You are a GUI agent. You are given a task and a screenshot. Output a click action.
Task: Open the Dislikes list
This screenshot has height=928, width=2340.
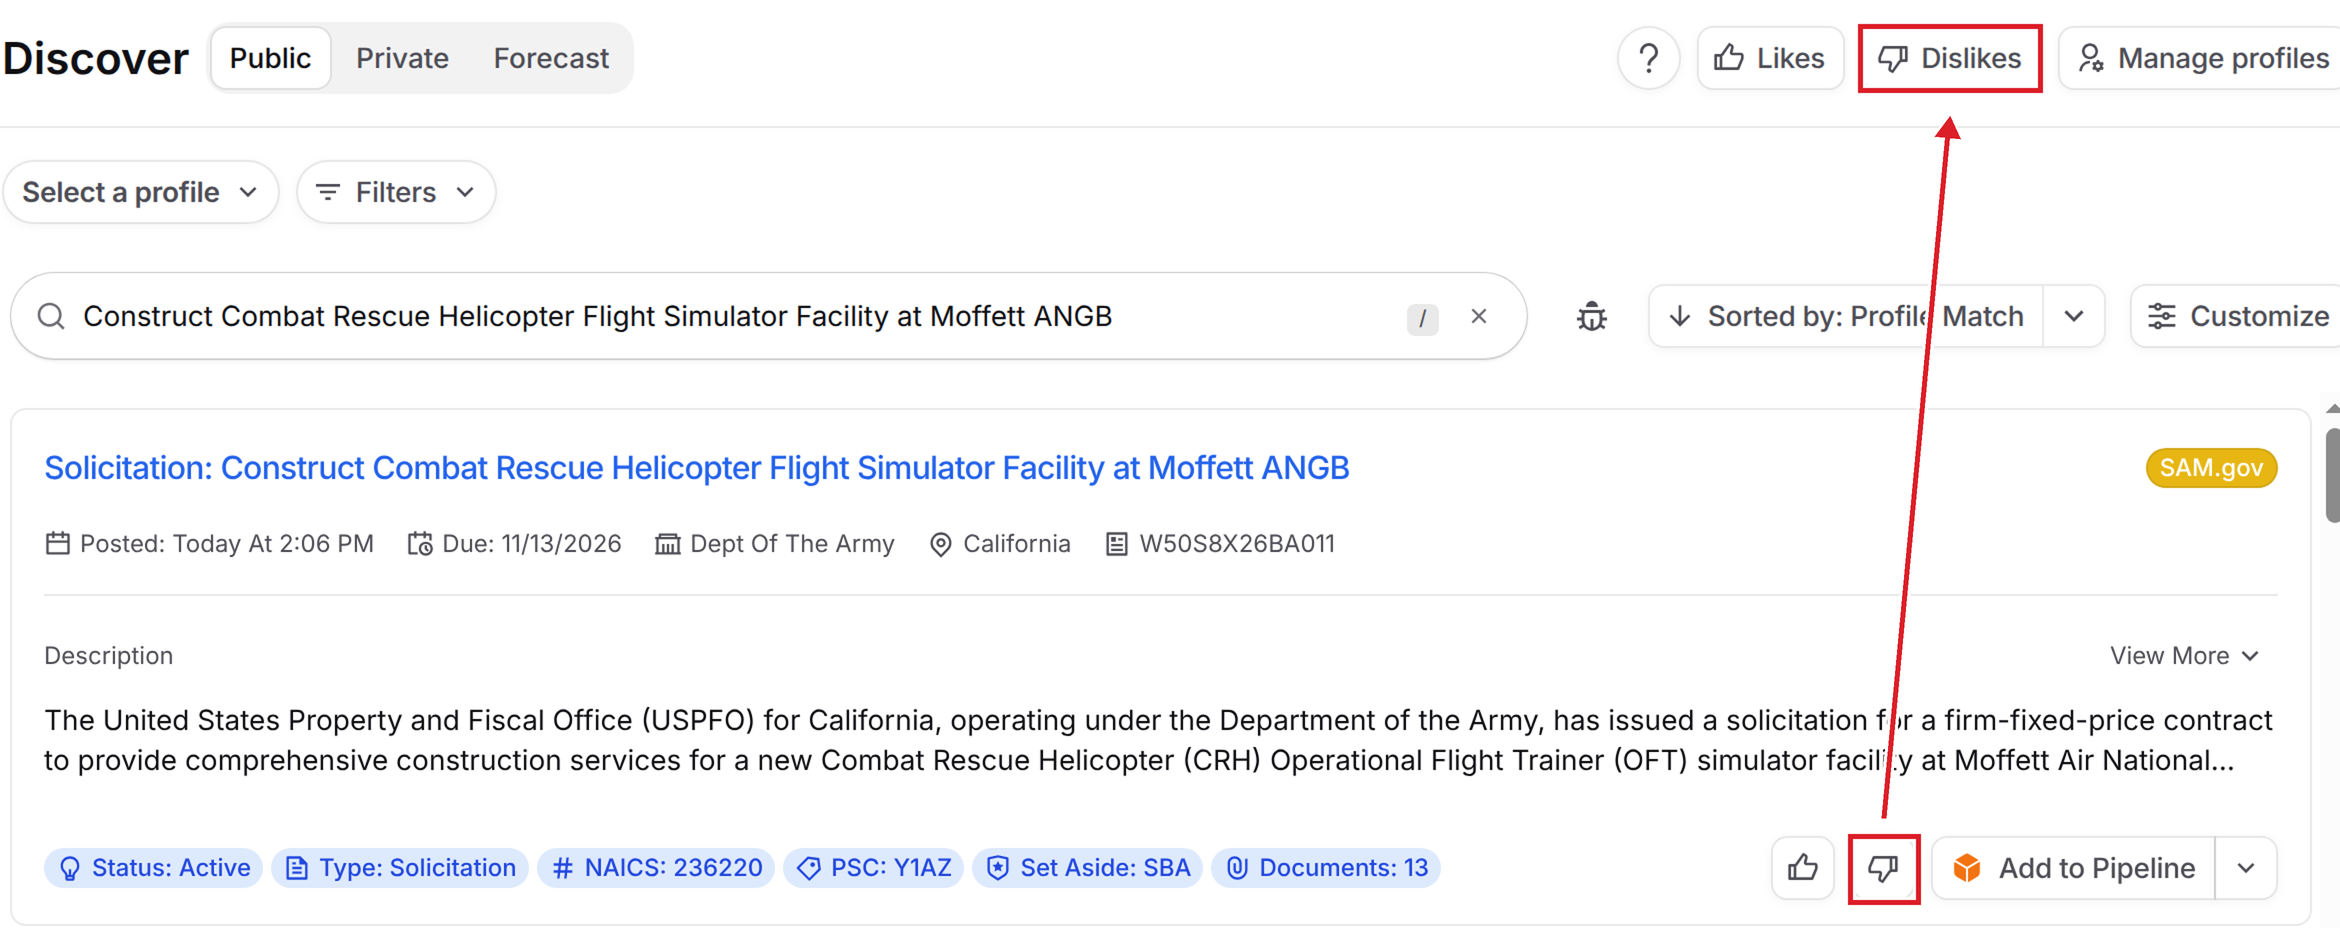[1950, 58]
